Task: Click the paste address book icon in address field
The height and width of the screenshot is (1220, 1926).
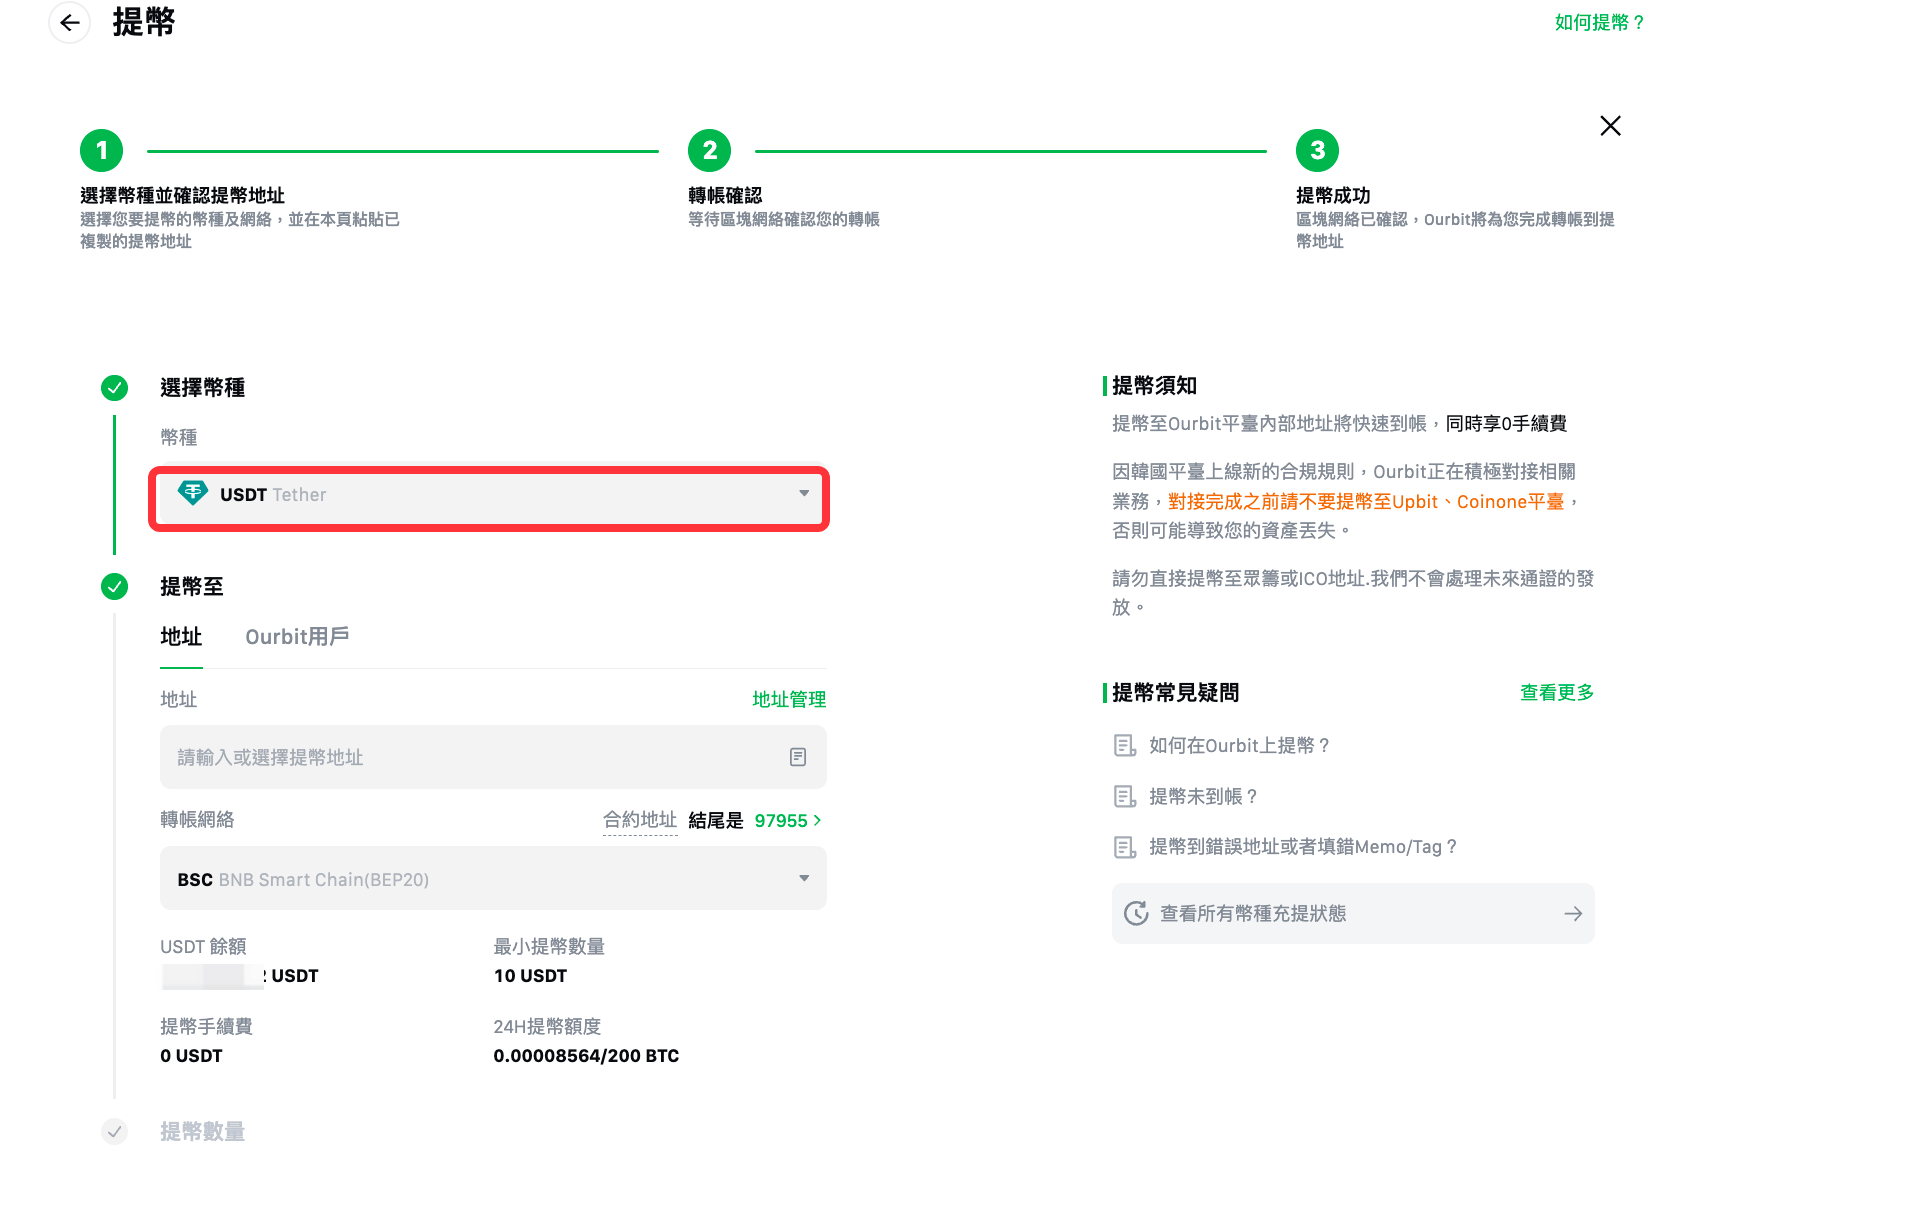Action: tap(798, 757)
